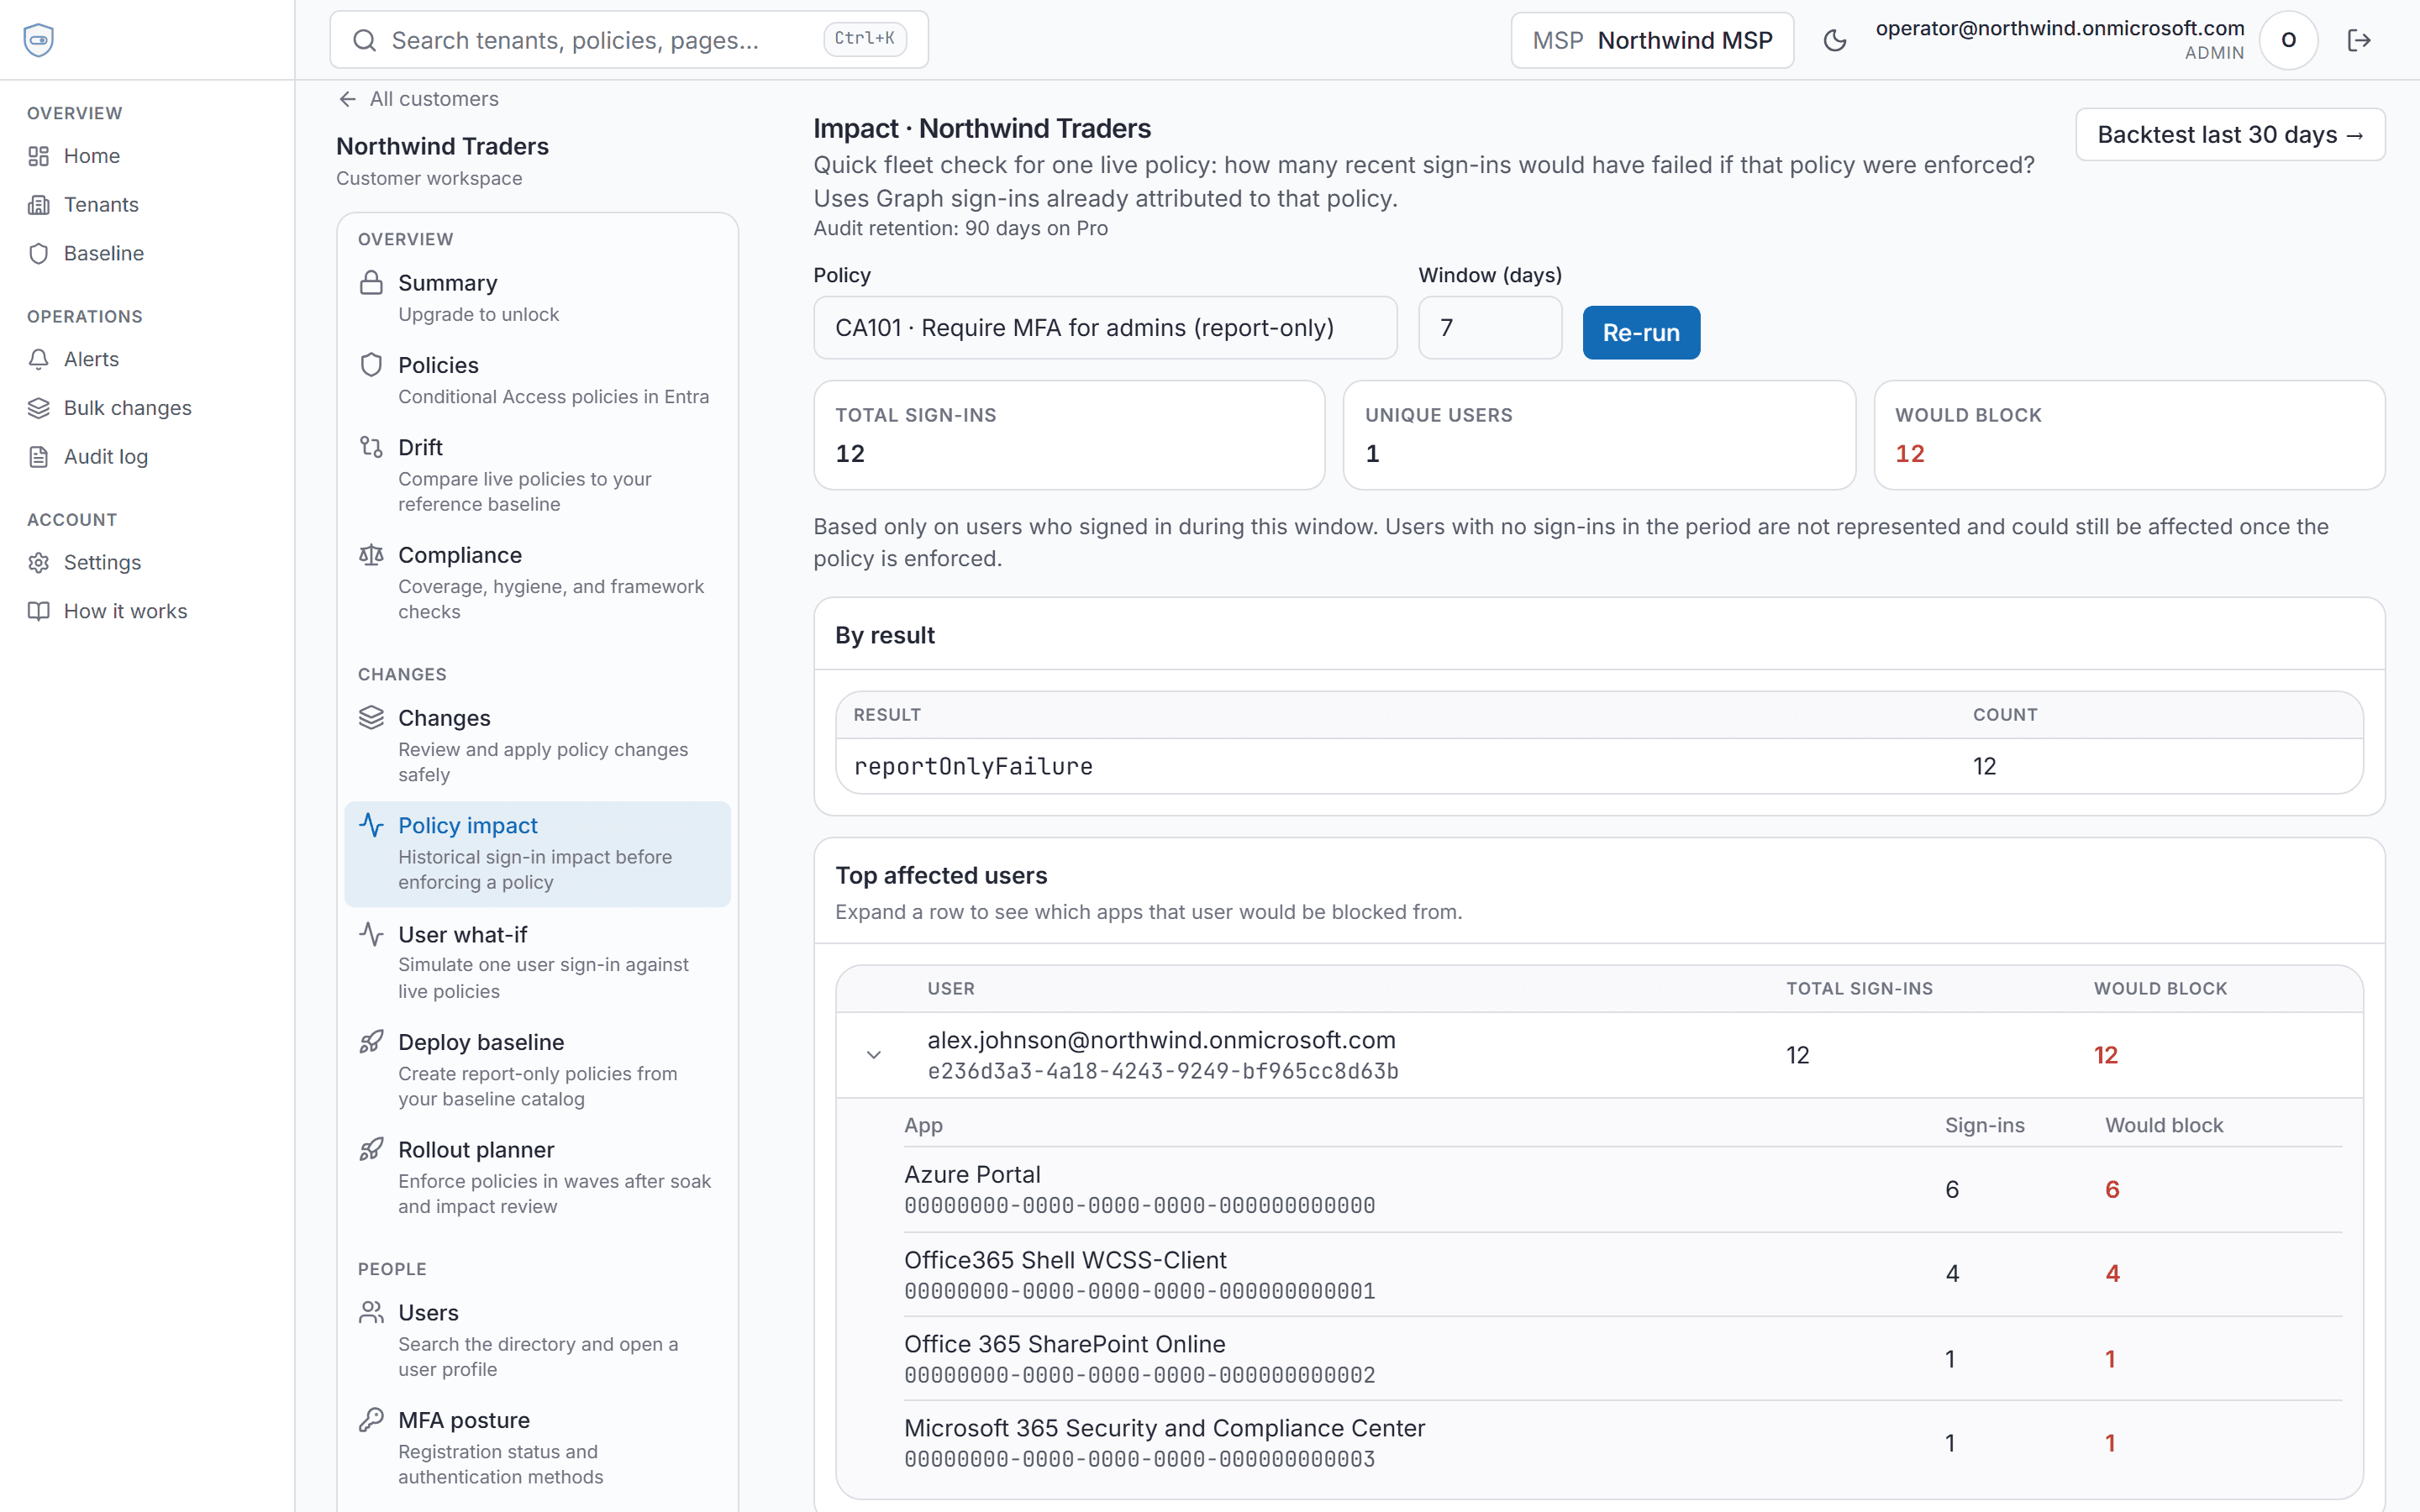This screenshot has width=2420, height=1512.
Task: Click the Ctrl+K shortcut badge
Action: coord(865,39)
